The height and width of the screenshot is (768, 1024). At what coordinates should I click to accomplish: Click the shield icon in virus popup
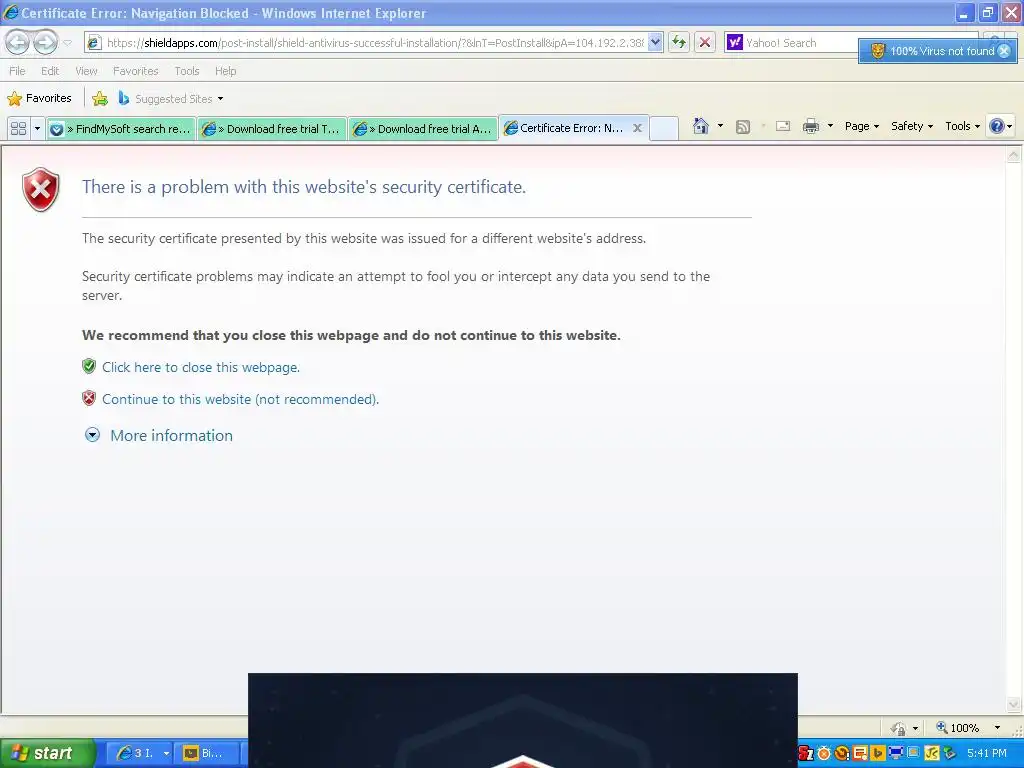coord(878,51)
